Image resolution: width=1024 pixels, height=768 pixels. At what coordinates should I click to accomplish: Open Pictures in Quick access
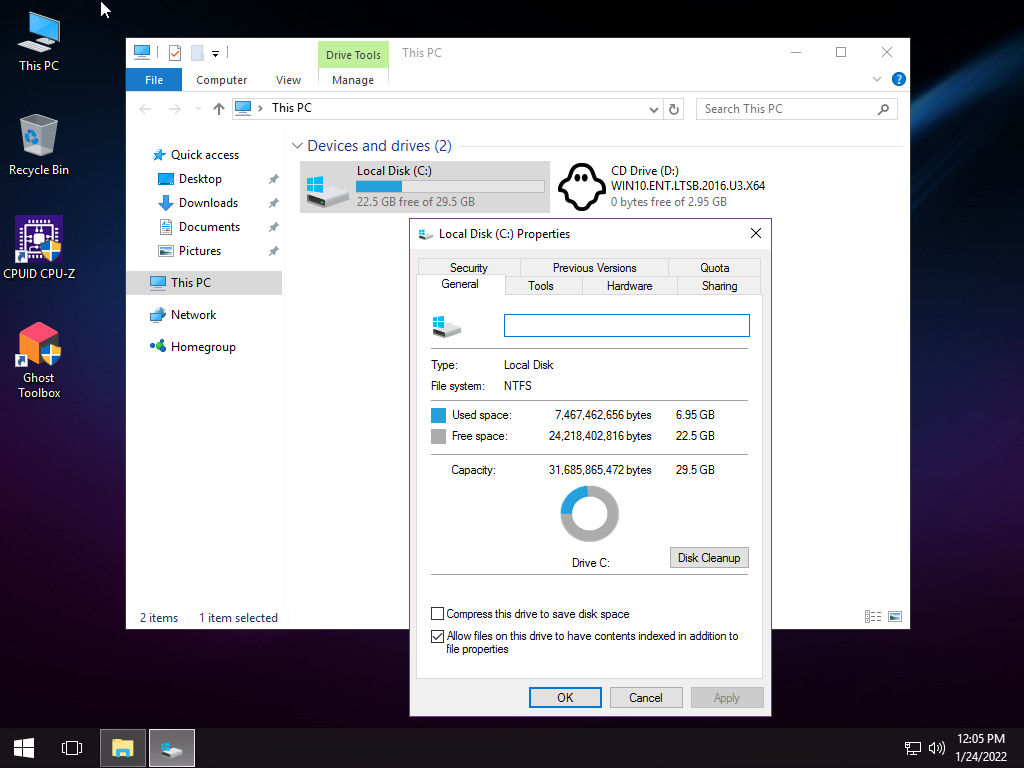tap(200, 251)
